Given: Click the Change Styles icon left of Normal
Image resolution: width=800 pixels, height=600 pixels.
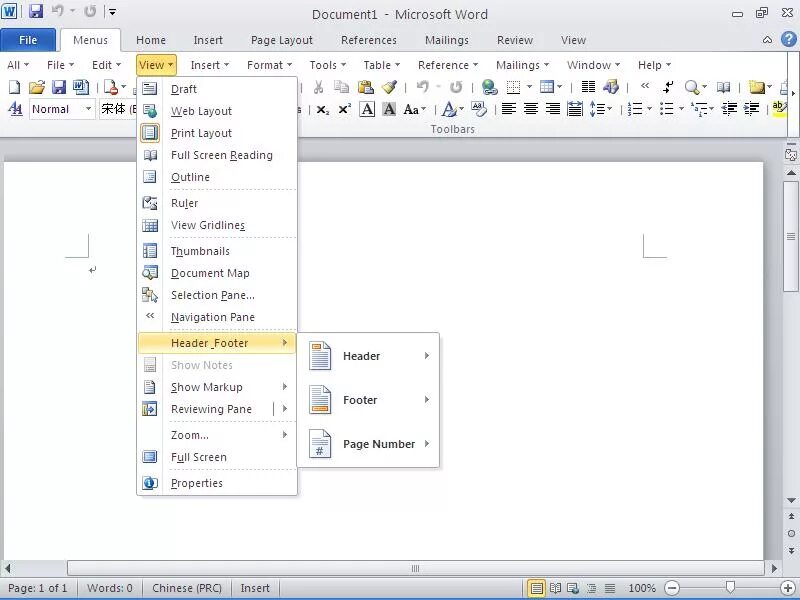Looking at the screenshot, I should point(16,109).
